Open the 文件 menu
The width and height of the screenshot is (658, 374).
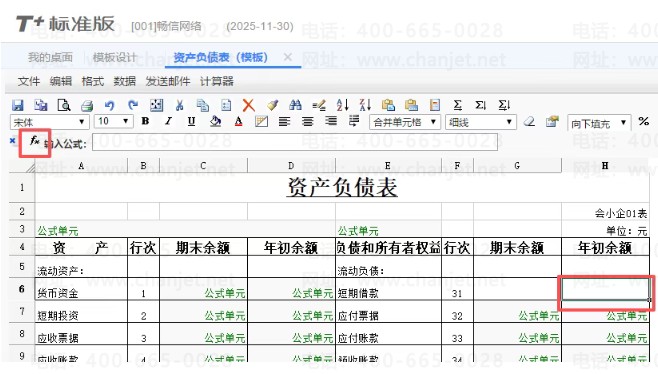29,81
